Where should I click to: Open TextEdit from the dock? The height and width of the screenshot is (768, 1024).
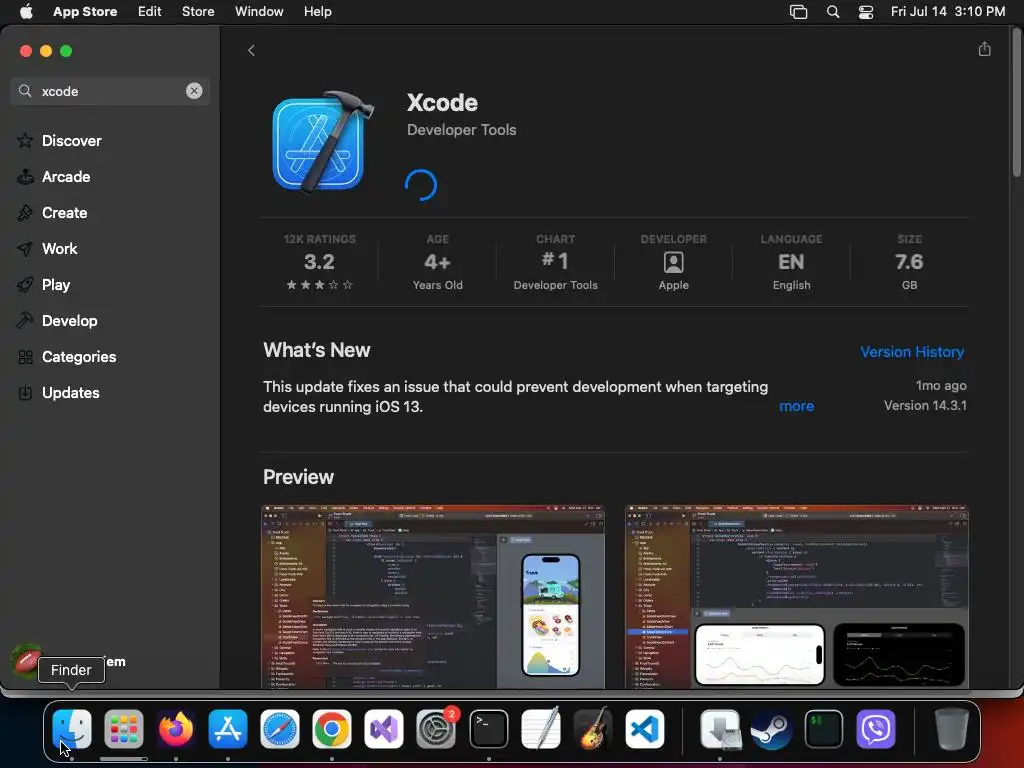(x=541, y=729)
